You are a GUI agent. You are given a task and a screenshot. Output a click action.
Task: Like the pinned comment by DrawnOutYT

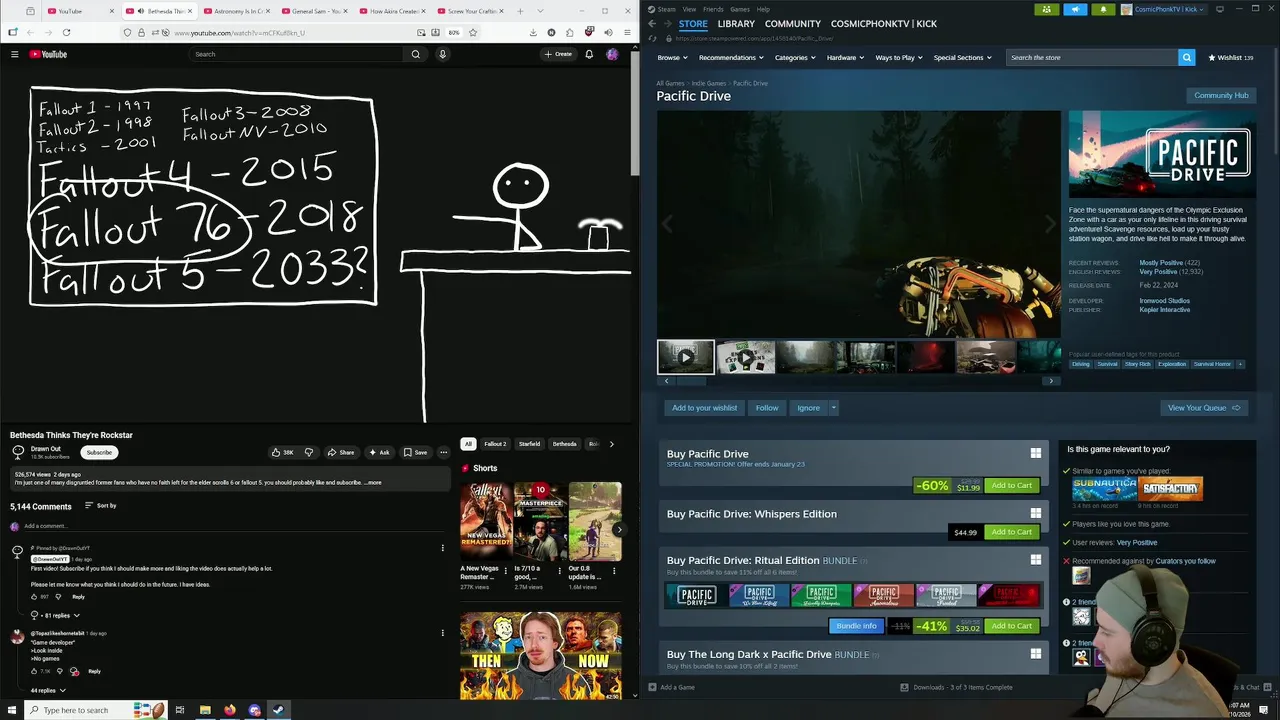tap(34, 596)
